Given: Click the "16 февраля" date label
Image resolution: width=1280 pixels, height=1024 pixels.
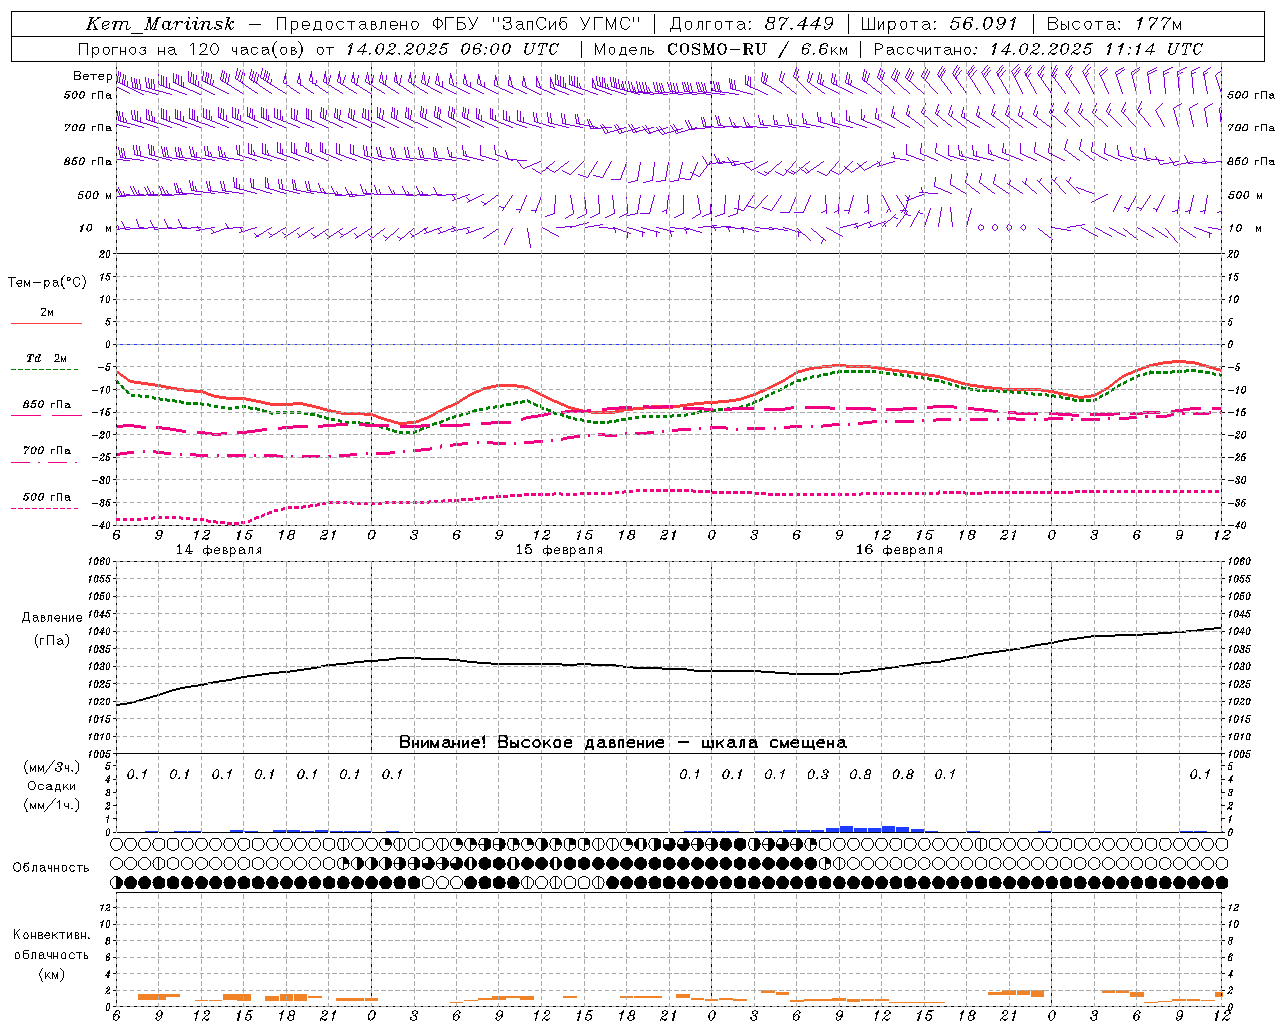Looking at the screenshot, I should (899, 550).
